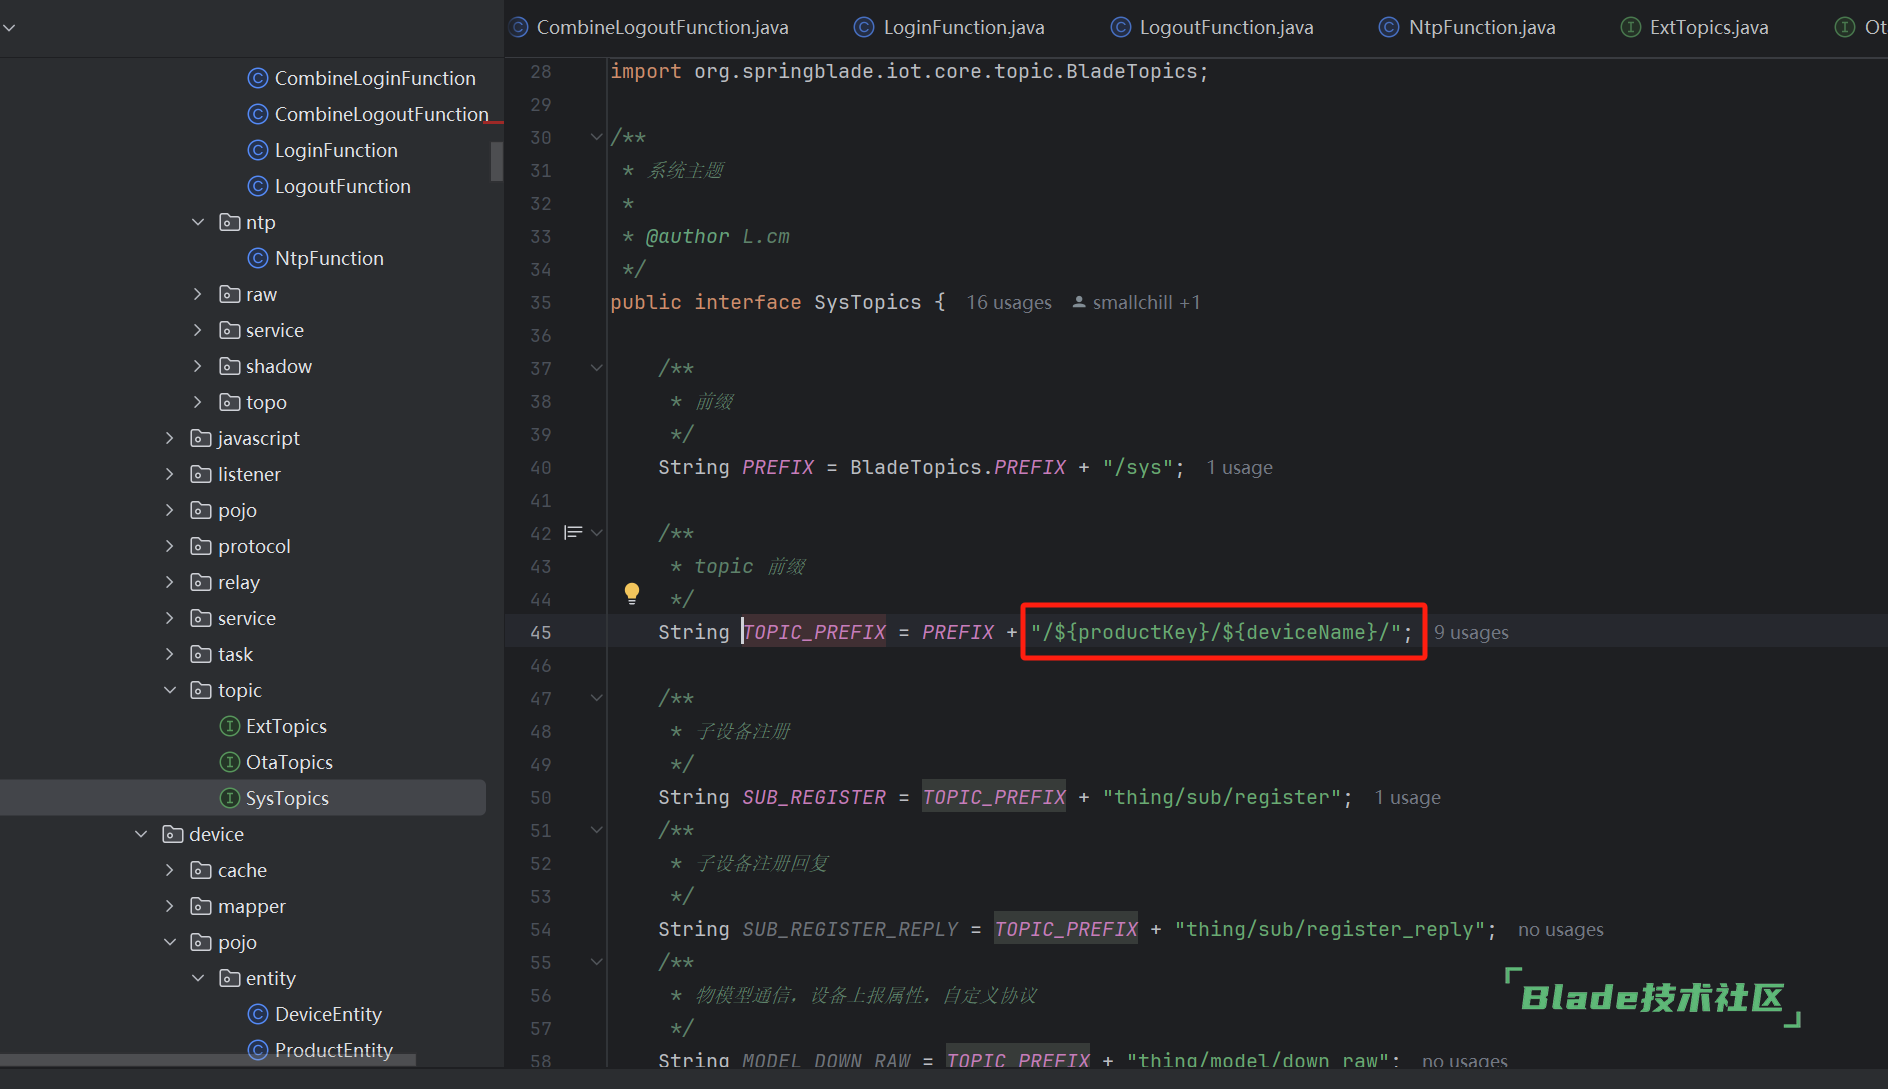
Task: Click the listener folder icon
Action: coord(201,474)
